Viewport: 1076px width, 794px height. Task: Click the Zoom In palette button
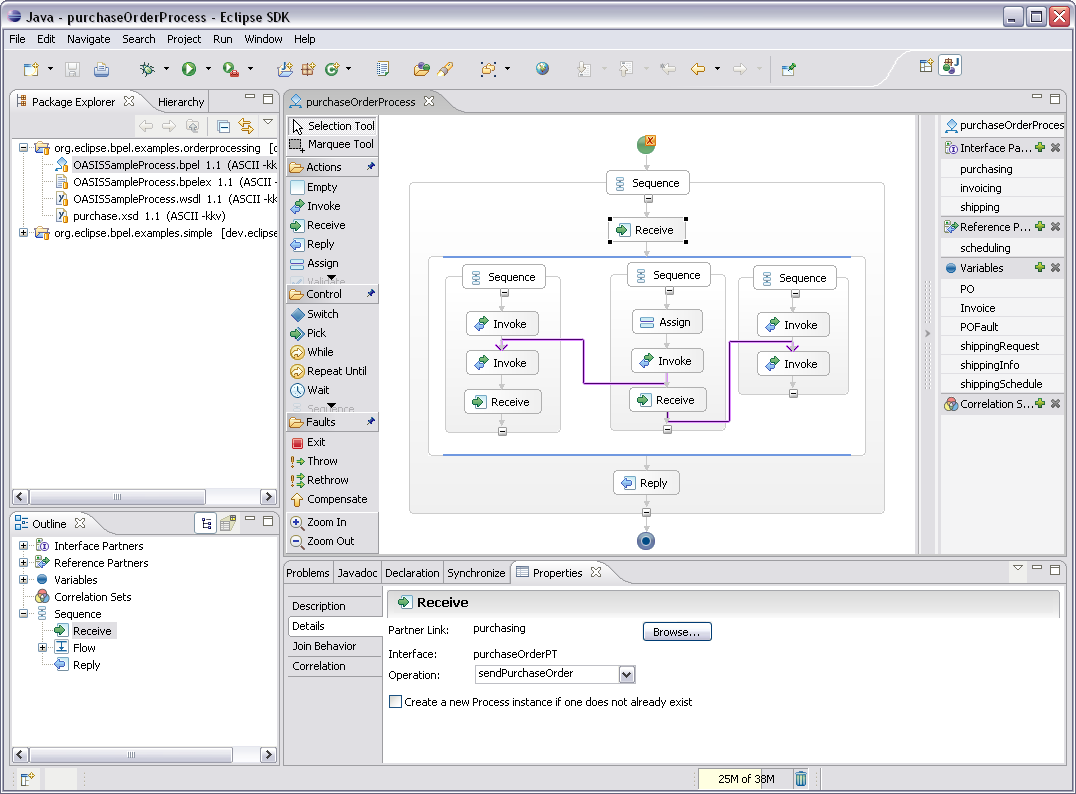[x=326, y=522]
